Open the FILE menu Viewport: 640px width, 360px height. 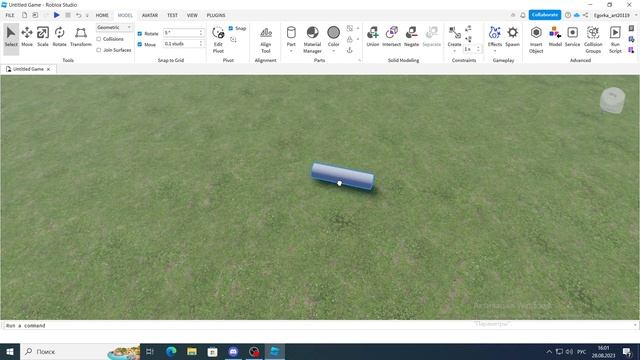[10, 15]
